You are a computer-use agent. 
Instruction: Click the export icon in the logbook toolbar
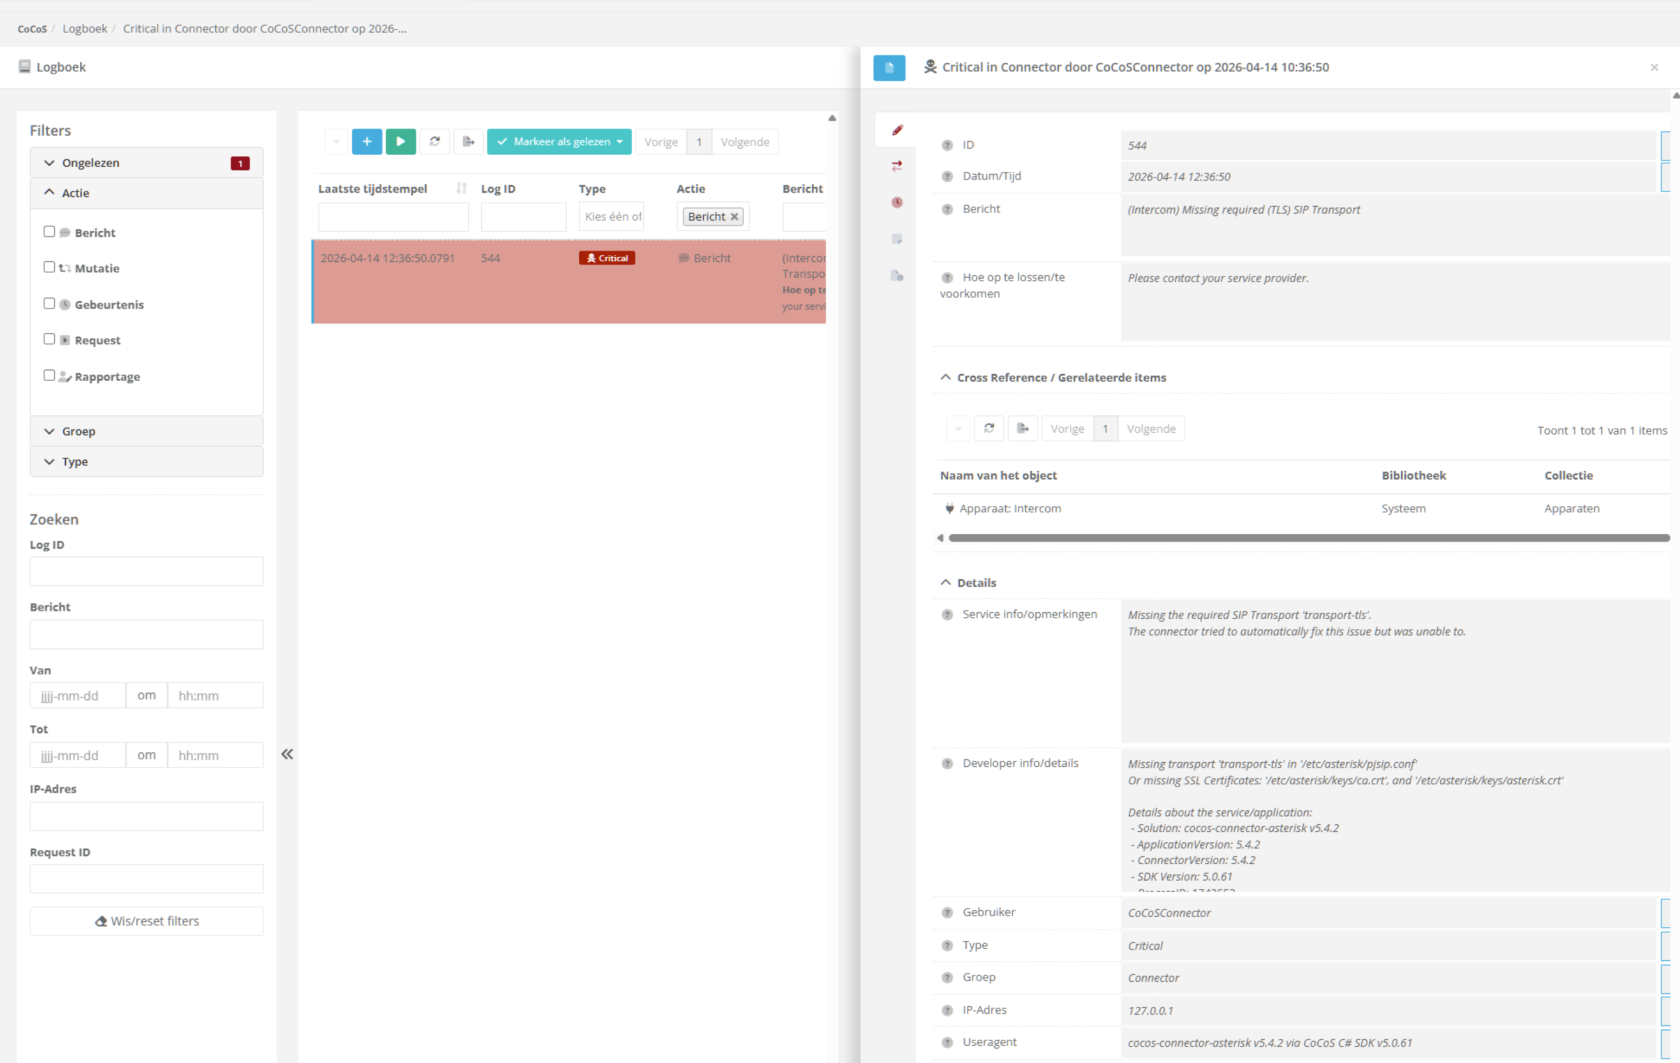(x=468, y=142)
